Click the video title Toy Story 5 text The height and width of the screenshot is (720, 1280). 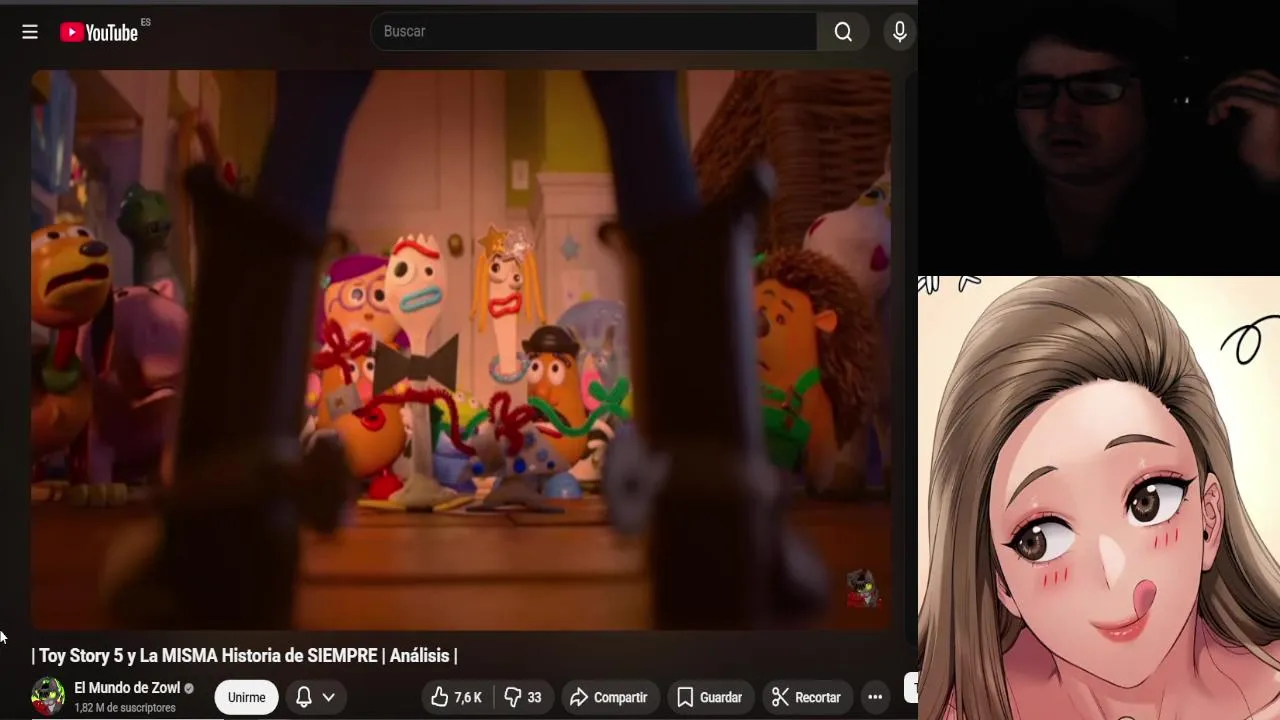[x=245, y=656]
